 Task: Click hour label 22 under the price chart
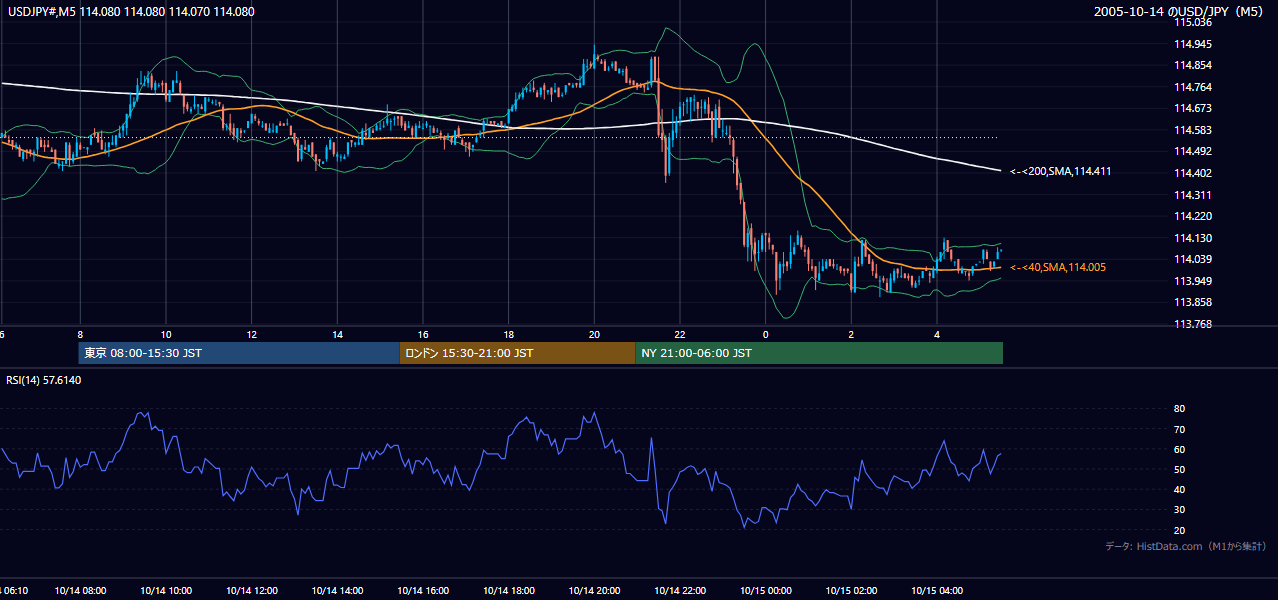click(x=680, y=334)
